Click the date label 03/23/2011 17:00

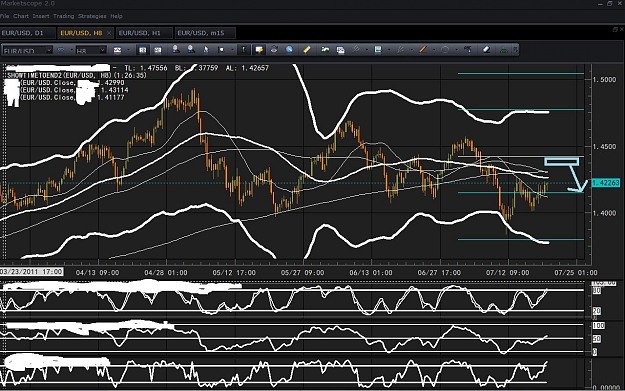(x=31, y=272)
